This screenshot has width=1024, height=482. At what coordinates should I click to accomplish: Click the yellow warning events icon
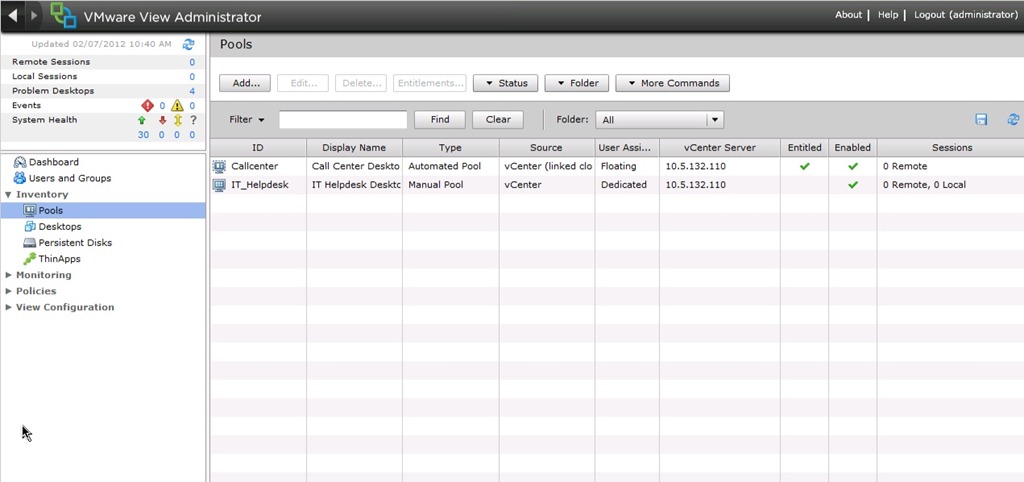(177, 105)
